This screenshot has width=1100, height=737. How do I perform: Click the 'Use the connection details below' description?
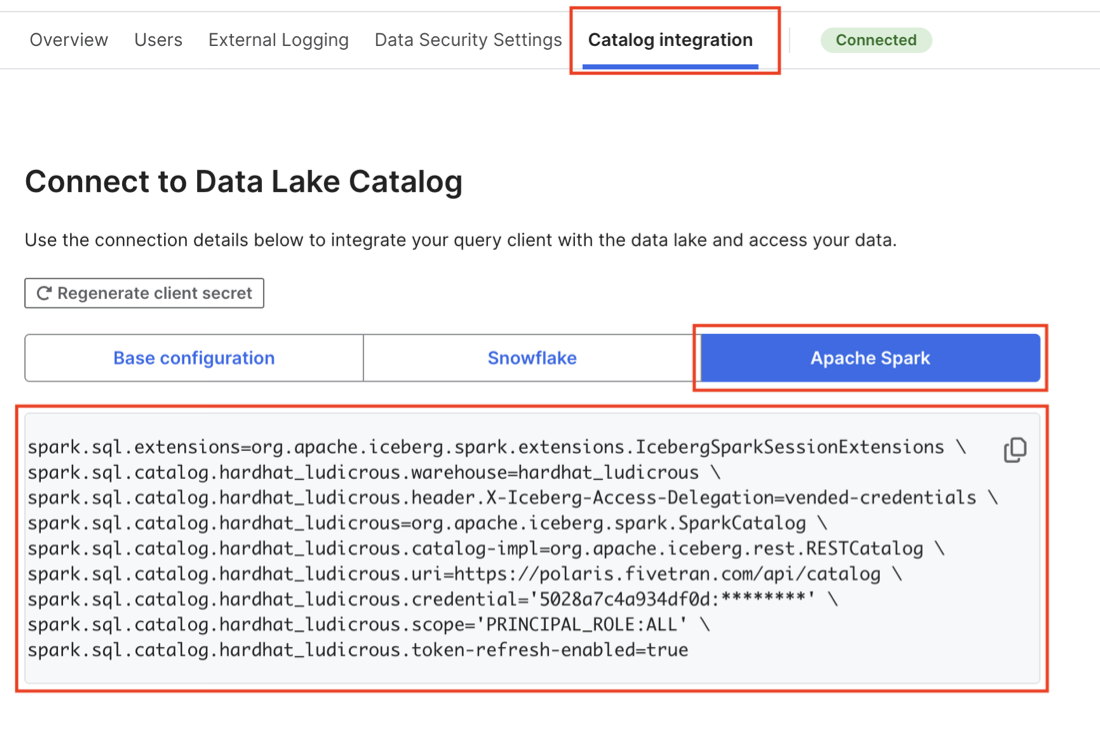[x=460, y=241]
